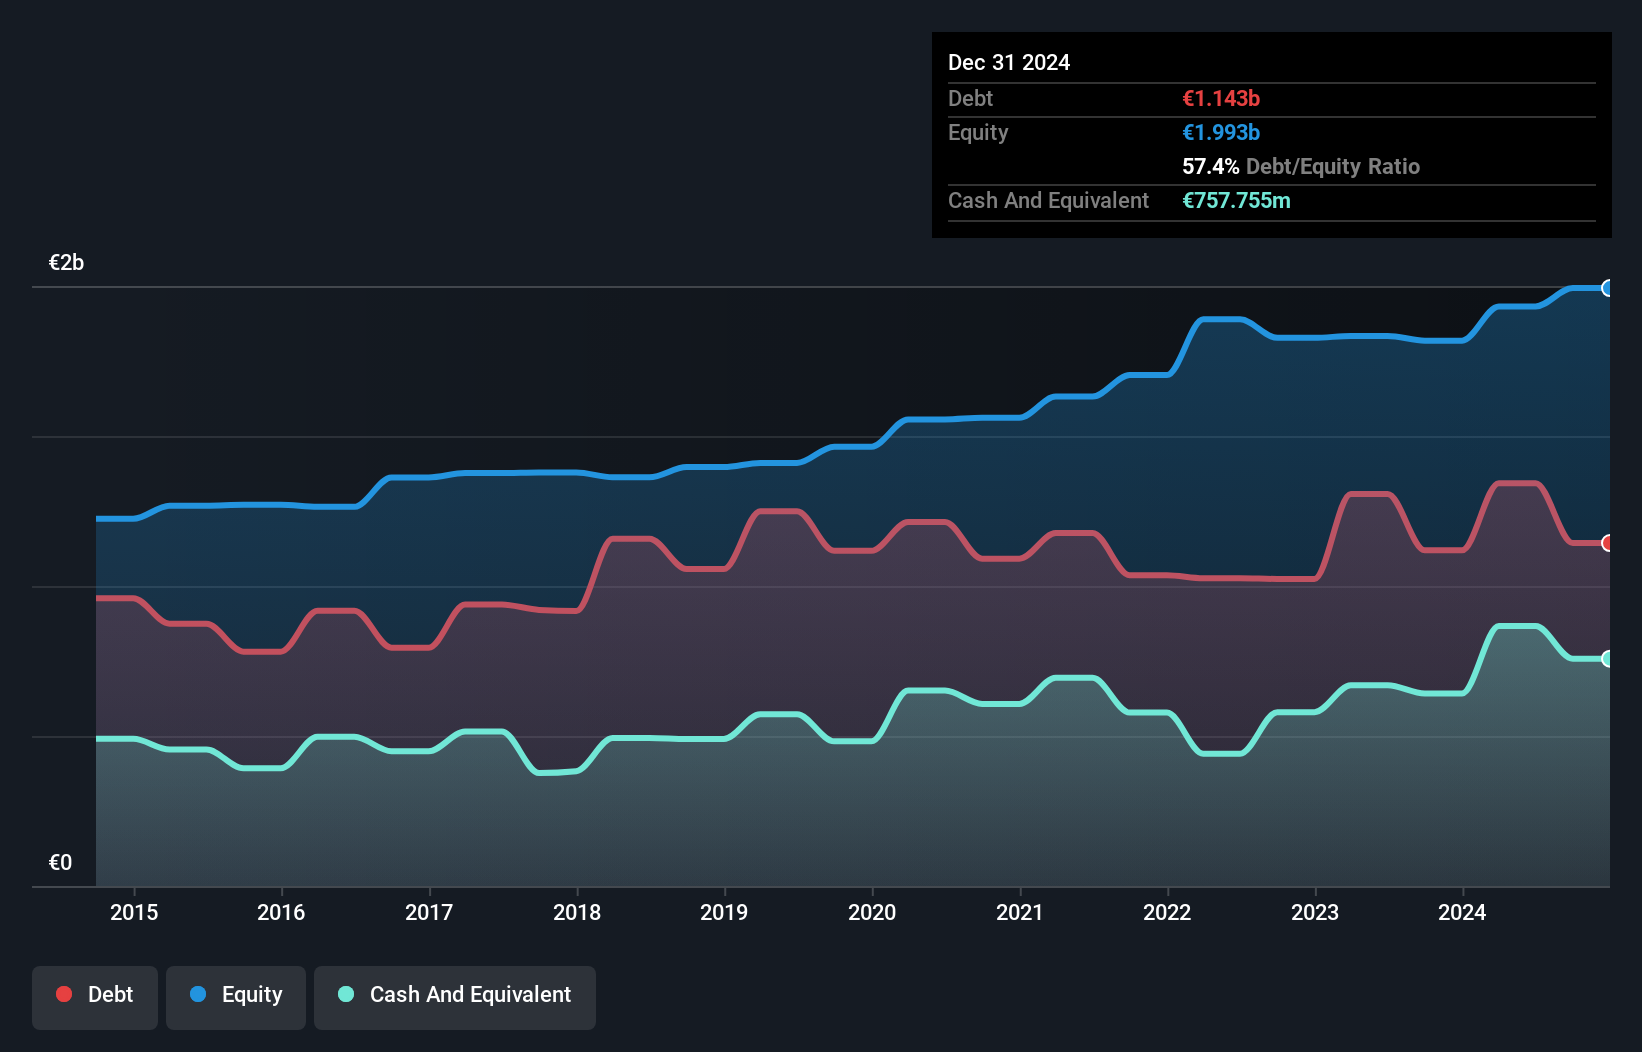Viewport: 1642px width, 1052px height.
Task: Select the Equity endpoint marker at Dec 2024
Action: [1607, 288]
